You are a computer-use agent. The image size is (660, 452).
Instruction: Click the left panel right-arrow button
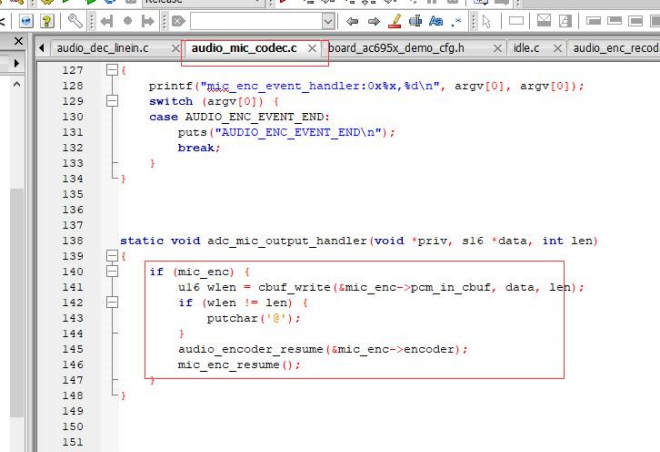(16, 64)
